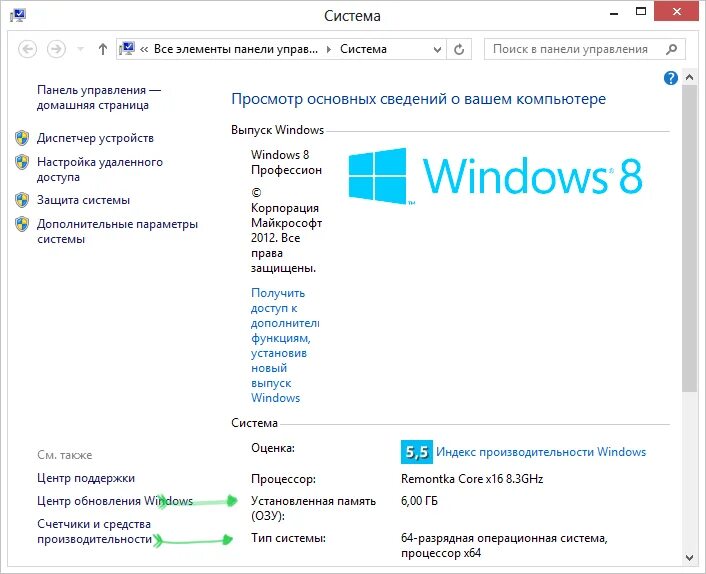Screen dimensions: 706x574
Task: Click the 'Тип системы:' label
Action: tap(288, 538)
